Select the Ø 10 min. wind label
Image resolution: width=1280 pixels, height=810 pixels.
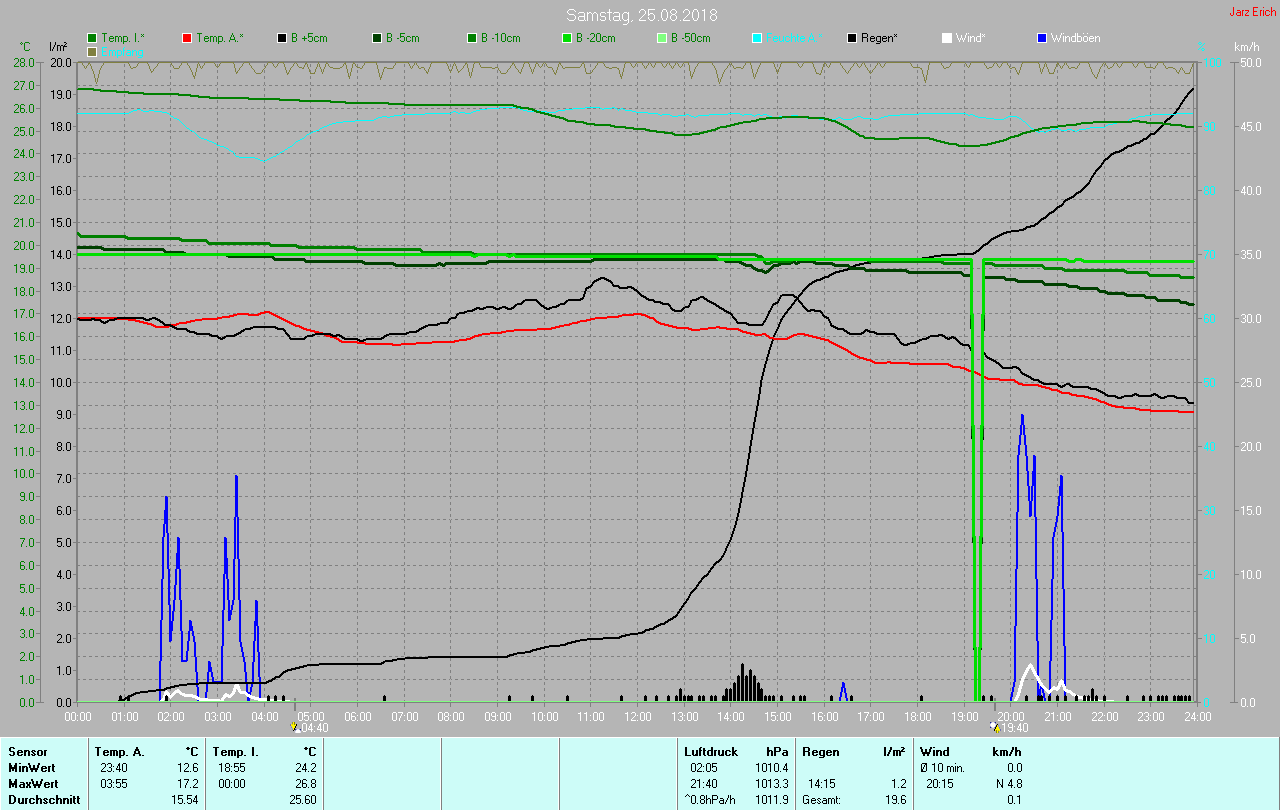coord(942,768)
